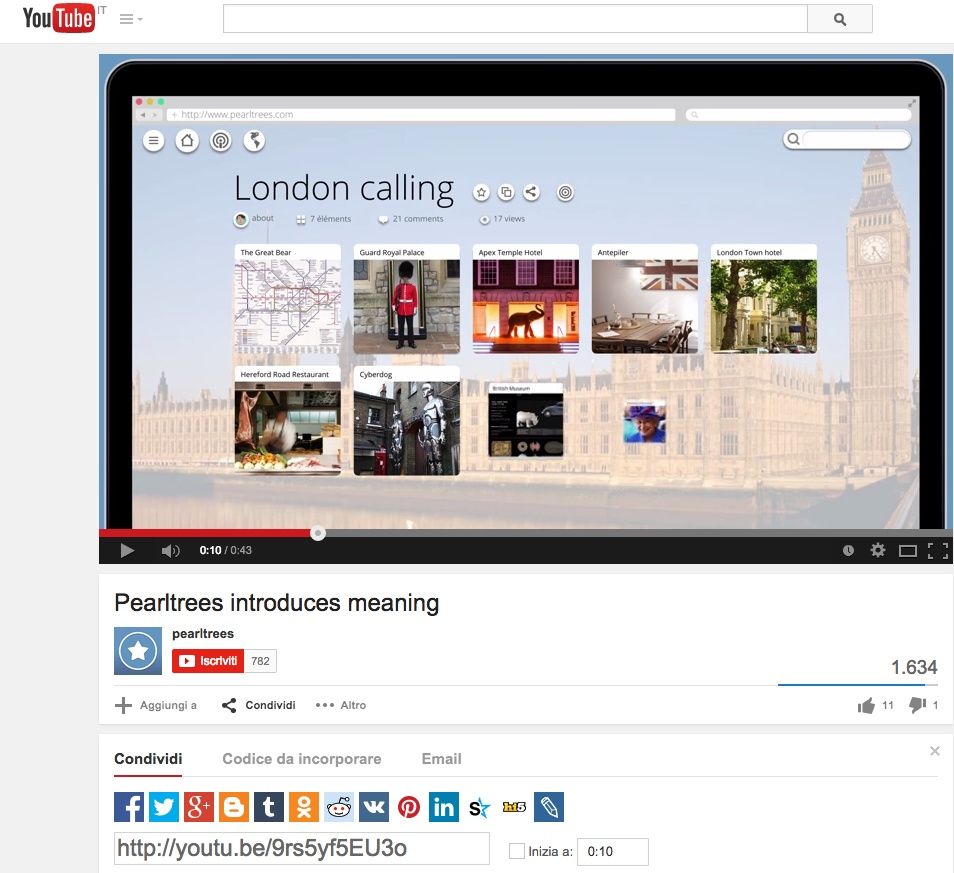This screenshot has width=954, height=873.
Task: Share the video on reddit
Action: click(x=339, y=807)
